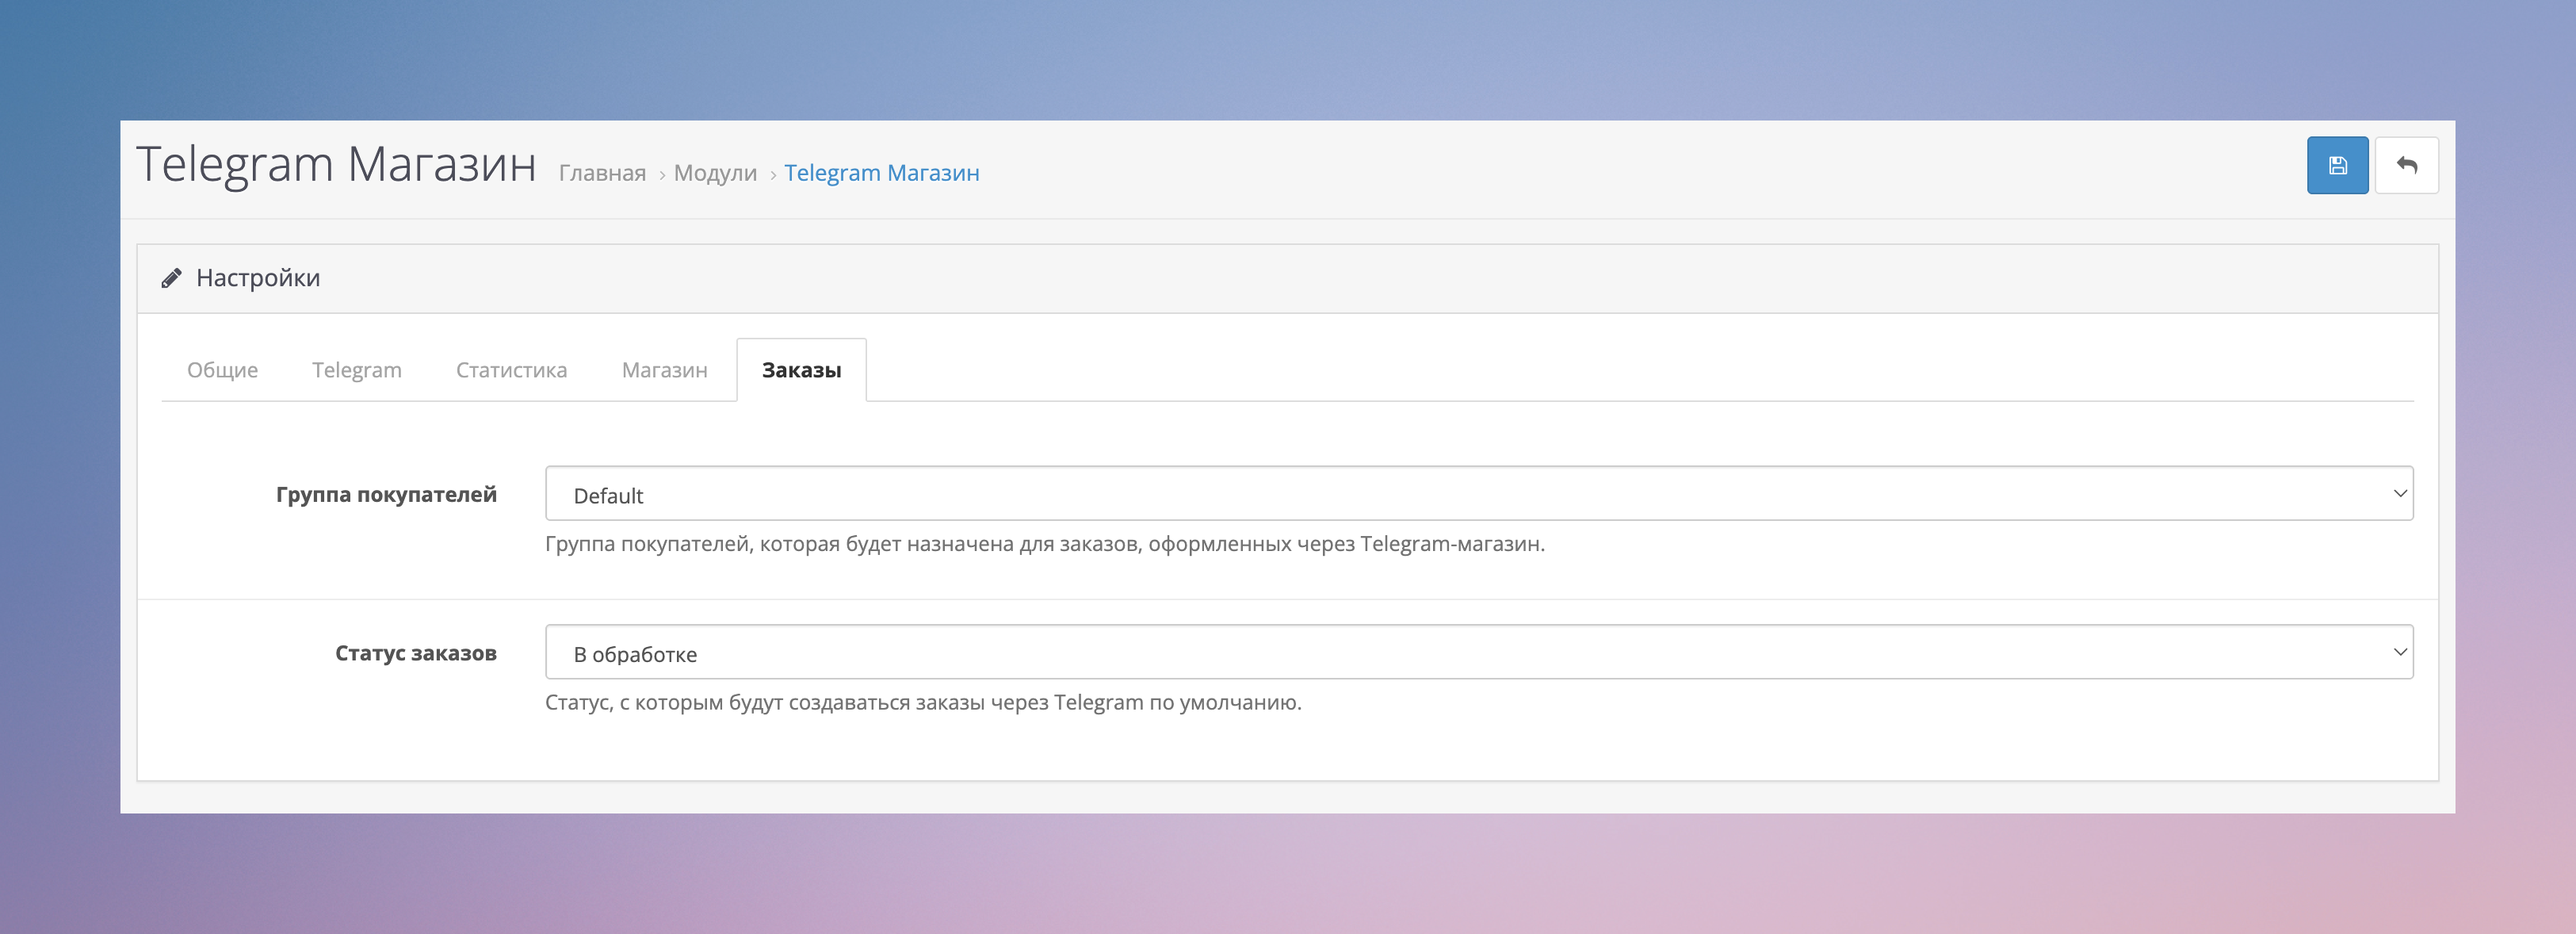Click the back arrow button
This screenshot has width=2576, height=934.
pyautogui.click(x=2406, y=165)
